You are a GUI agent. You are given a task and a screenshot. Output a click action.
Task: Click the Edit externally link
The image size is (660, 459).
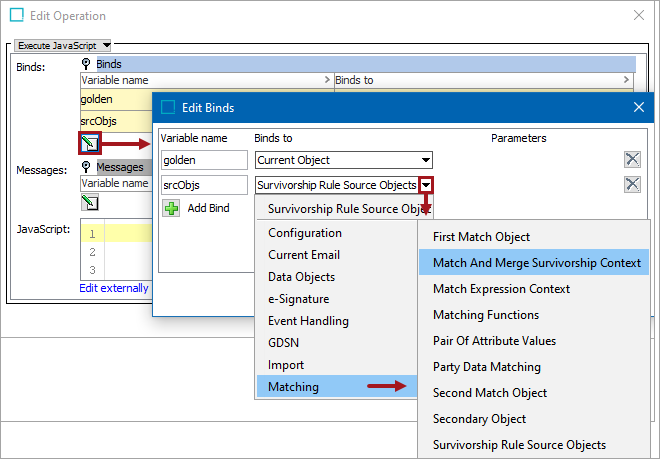coord(114,288)
